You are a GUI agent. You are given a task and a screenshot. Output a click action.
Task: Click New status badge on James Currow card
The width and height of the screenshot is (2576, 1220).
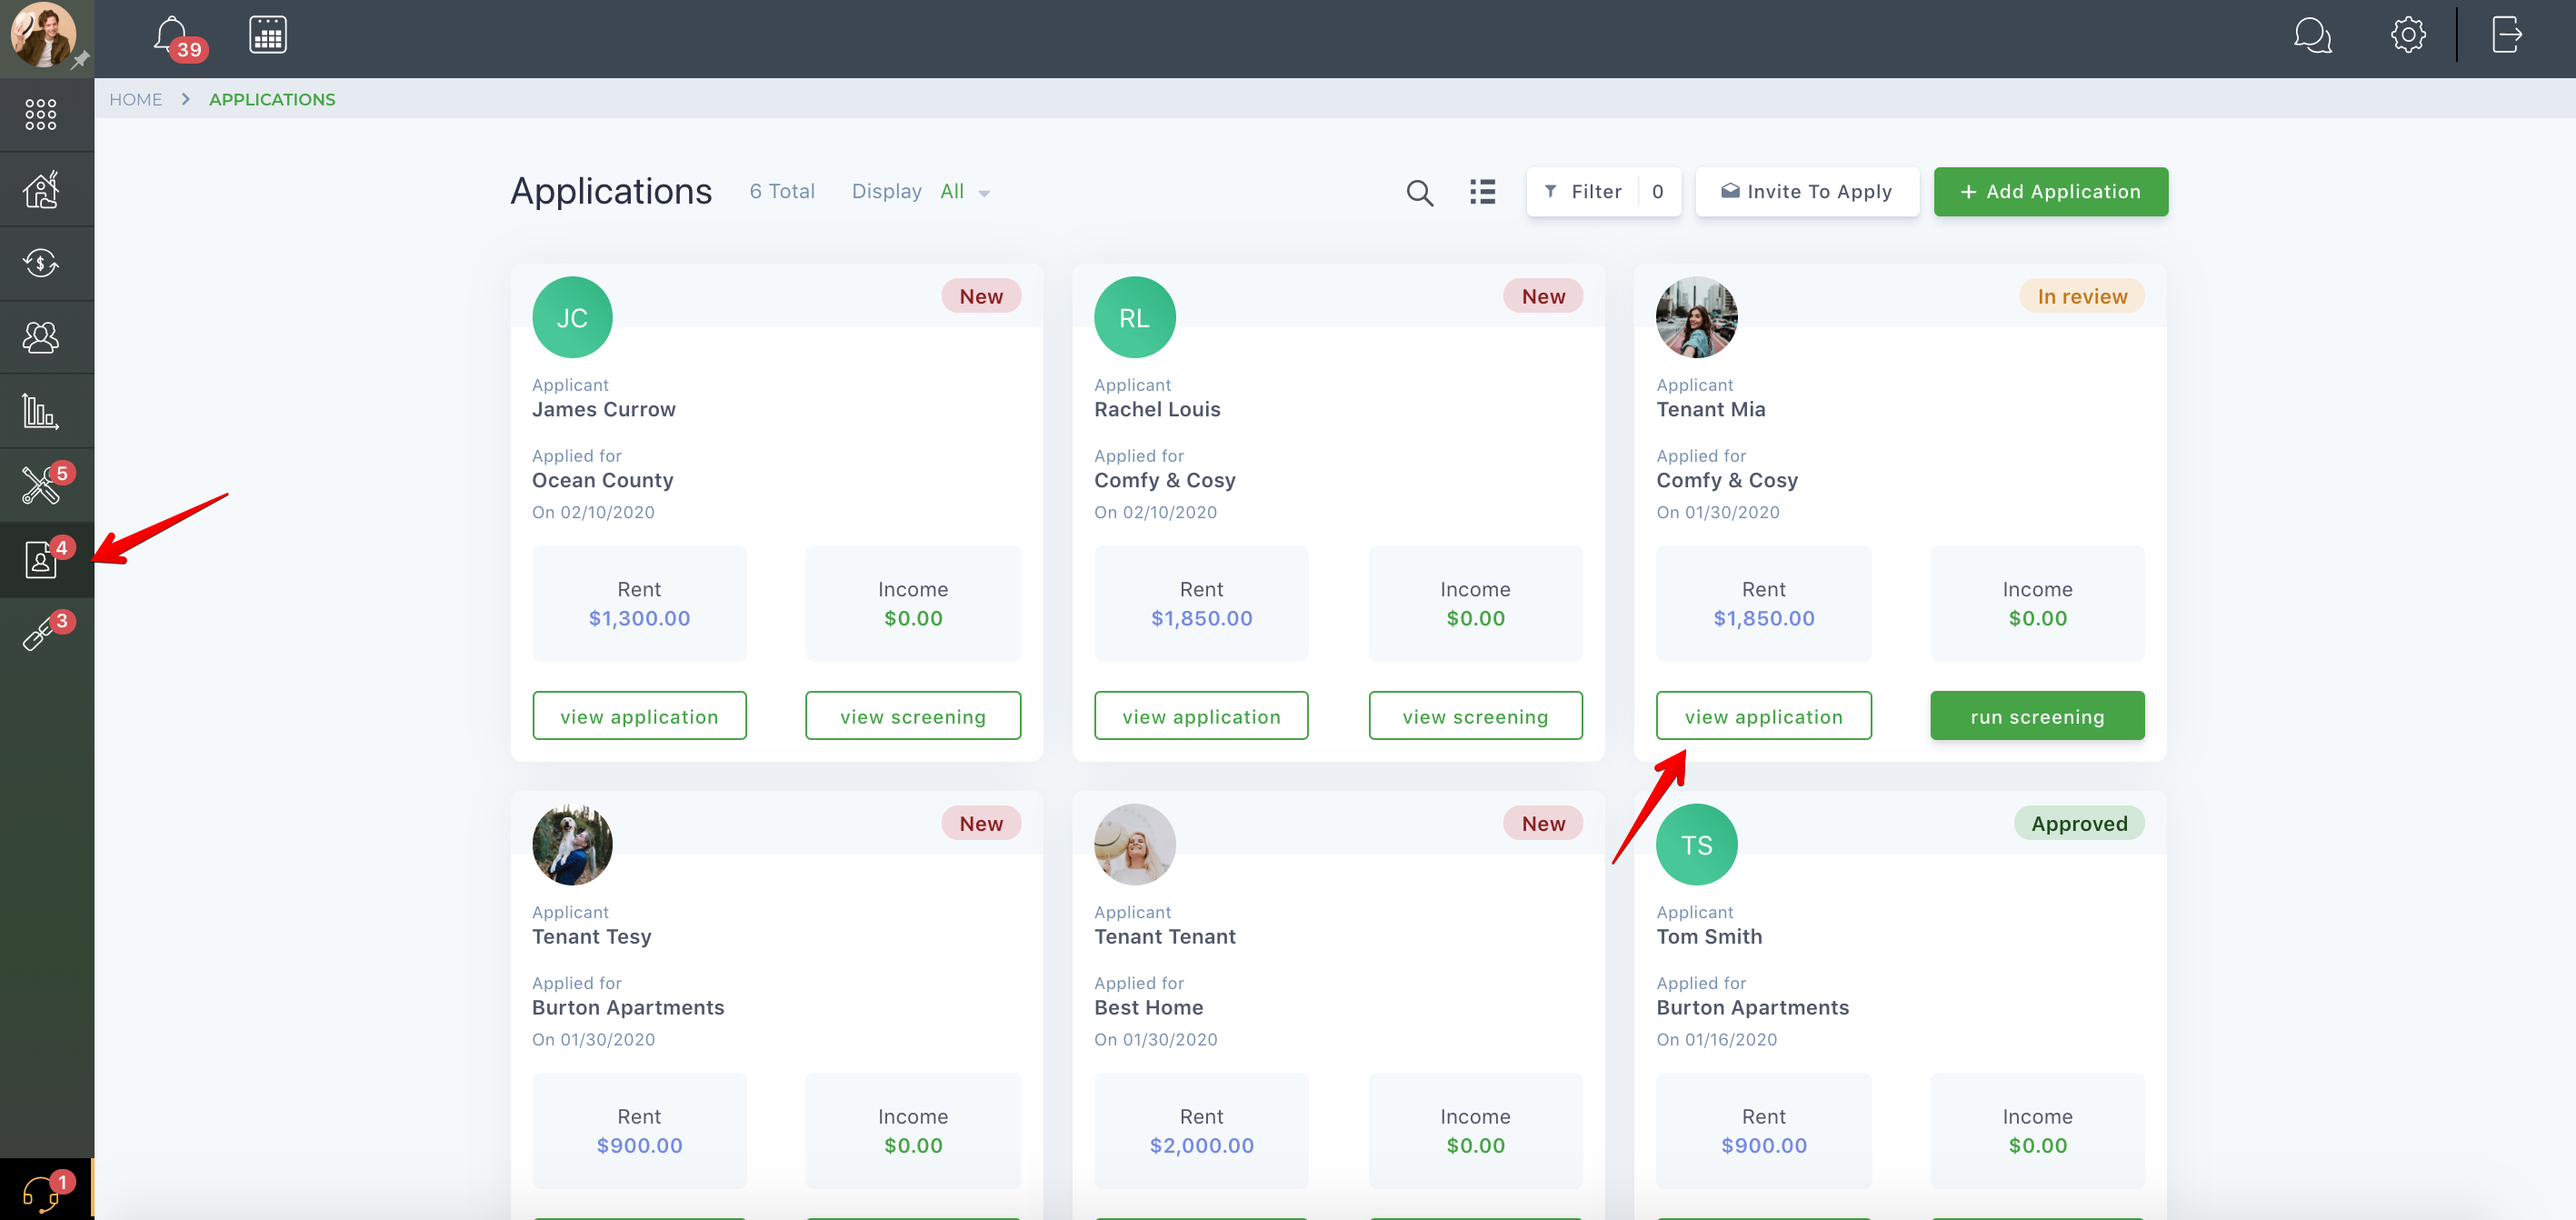981,296
